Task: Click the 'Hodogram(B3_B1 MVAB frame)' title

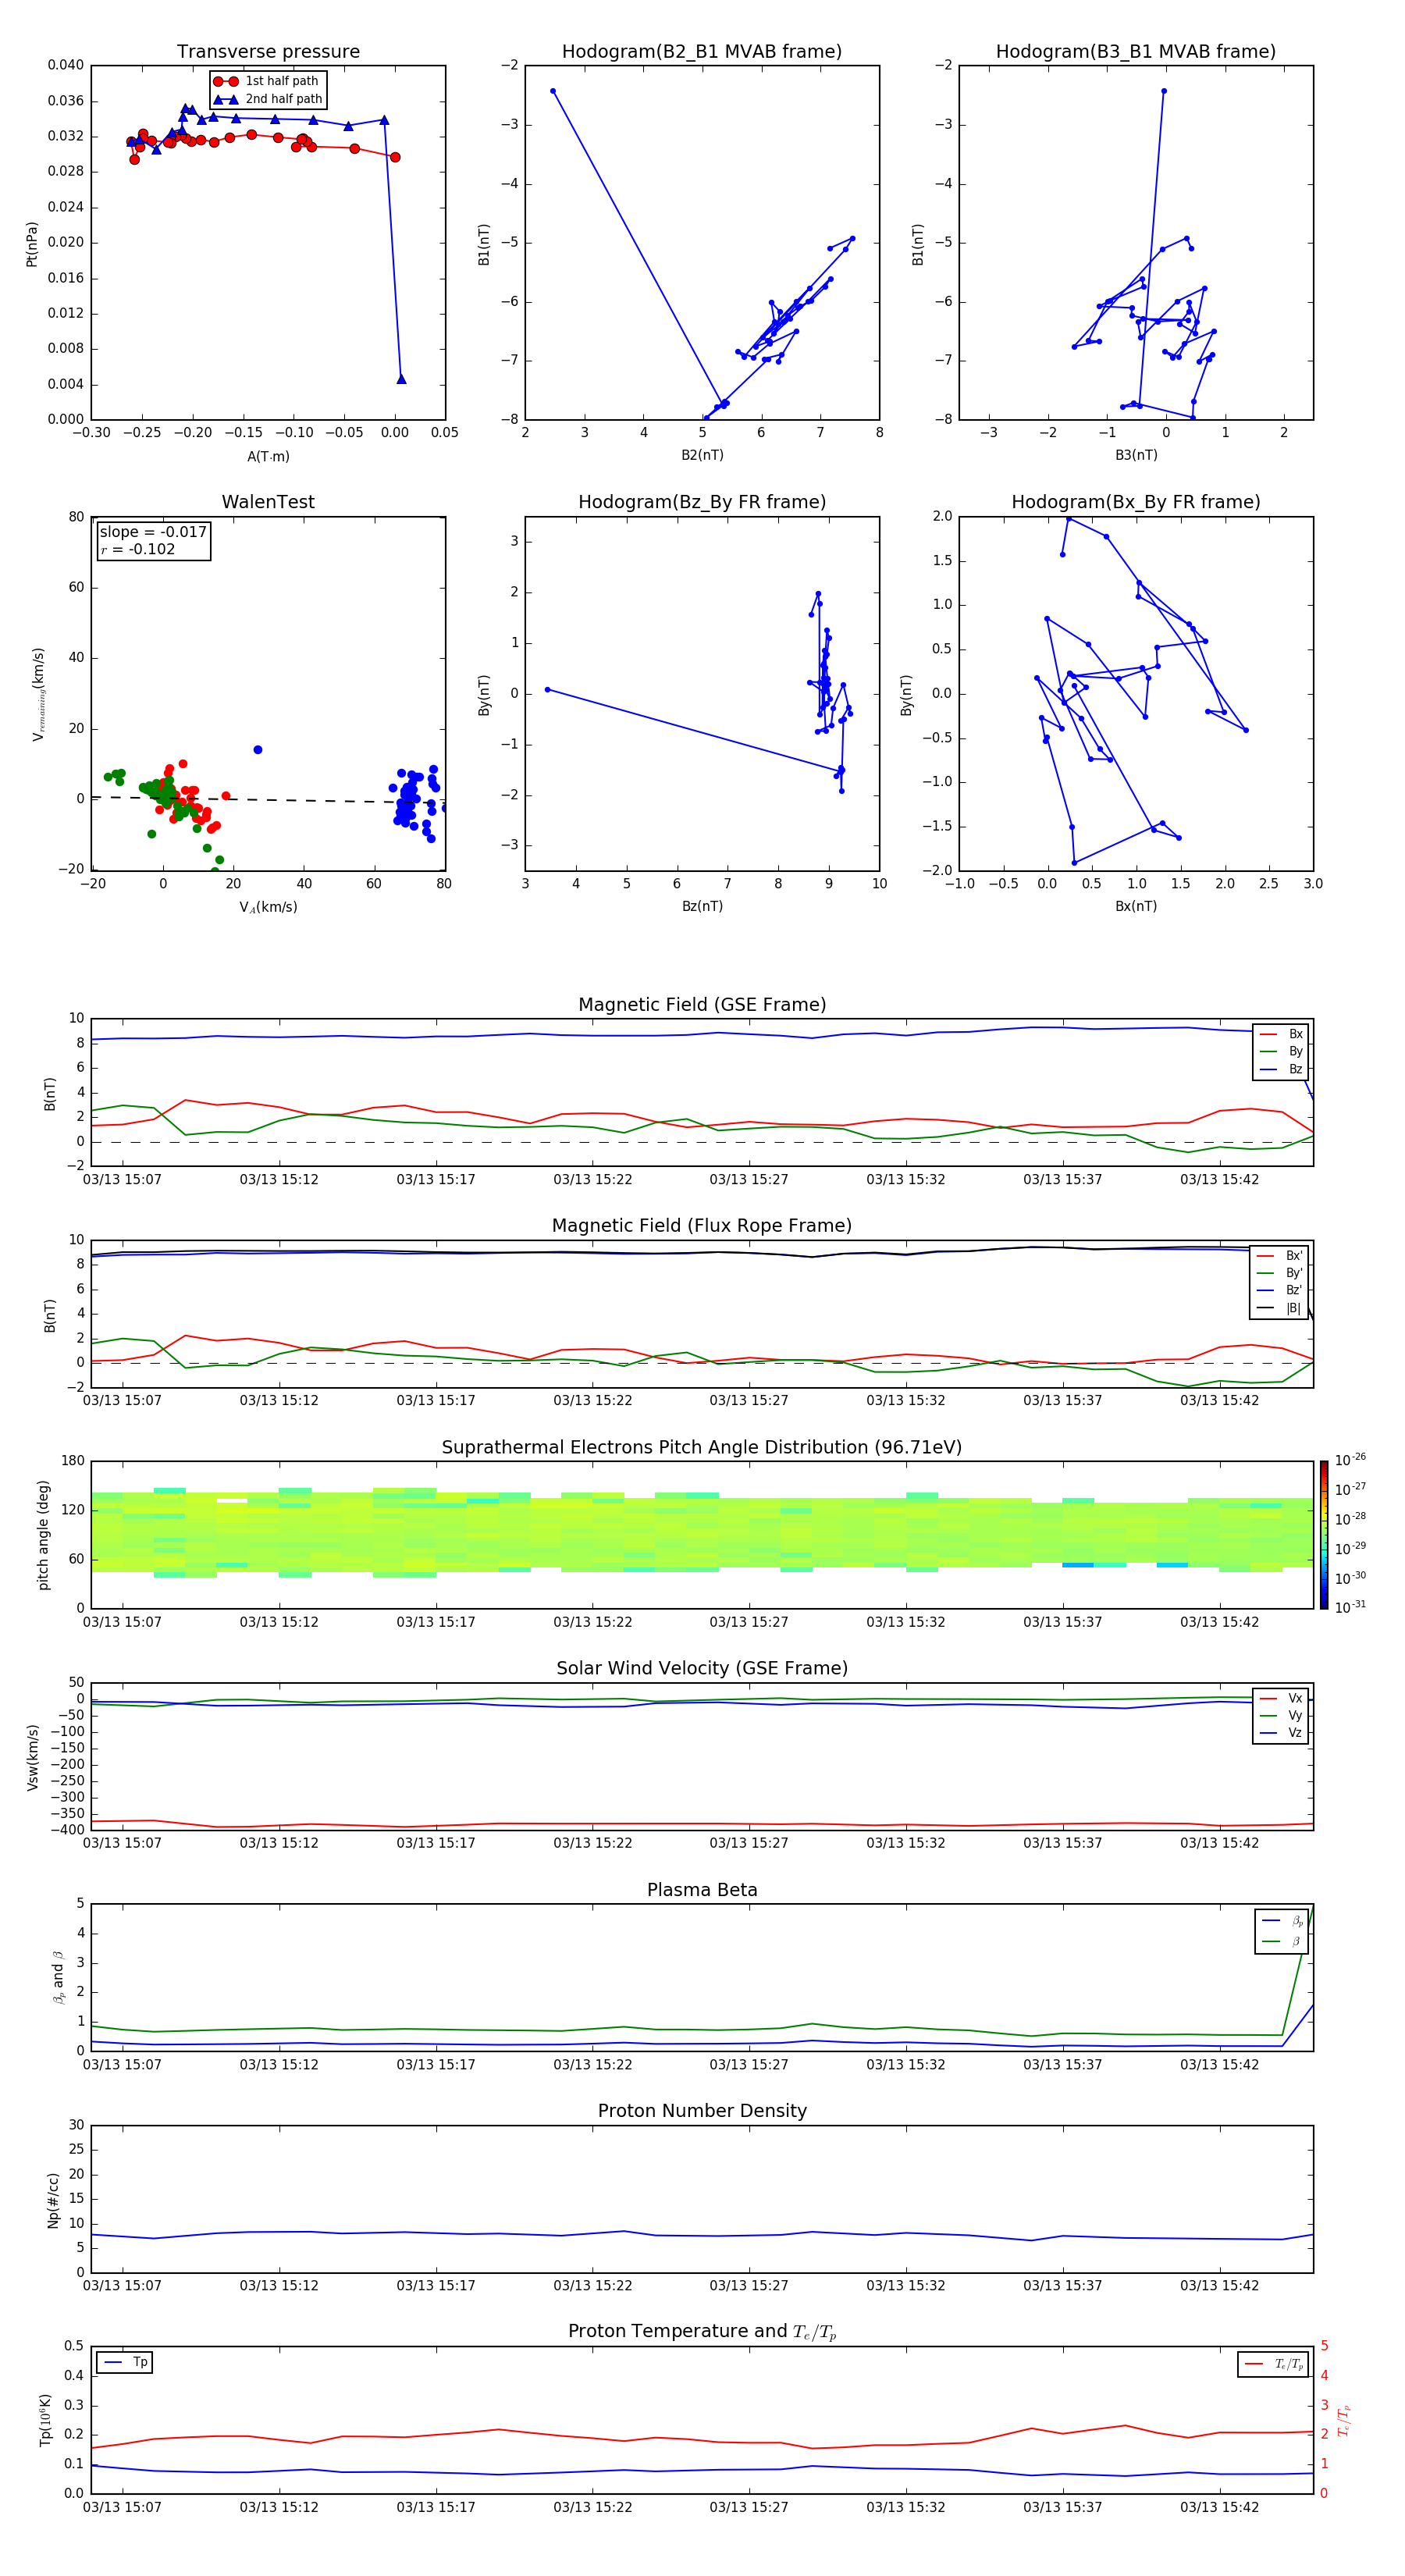Action: (1136, 52)
